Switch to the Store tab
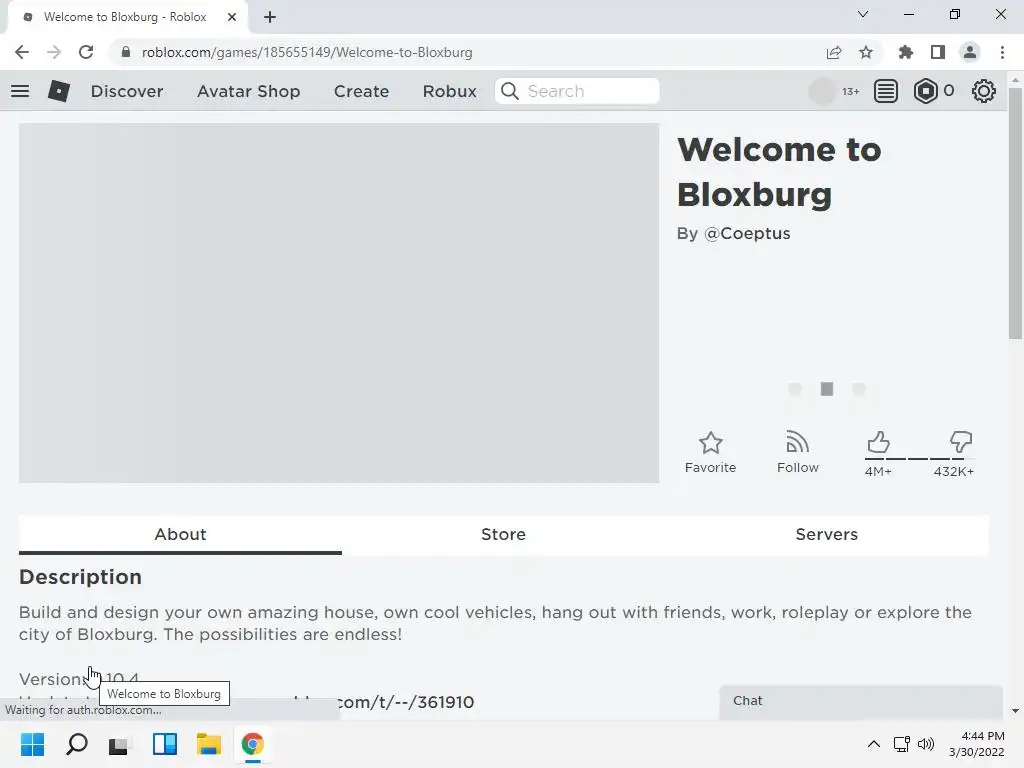1024x768 pixels. click(504, 534)
